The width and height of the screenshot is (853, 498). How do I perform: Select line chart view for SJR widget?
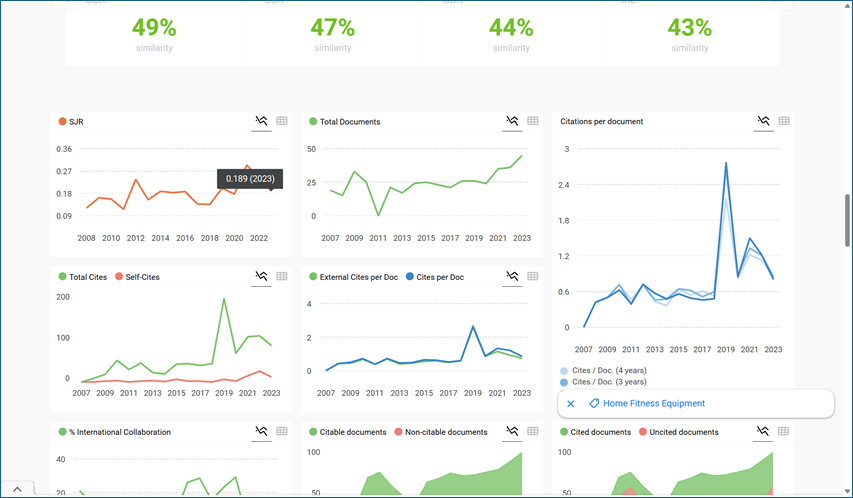click(261, 121)
